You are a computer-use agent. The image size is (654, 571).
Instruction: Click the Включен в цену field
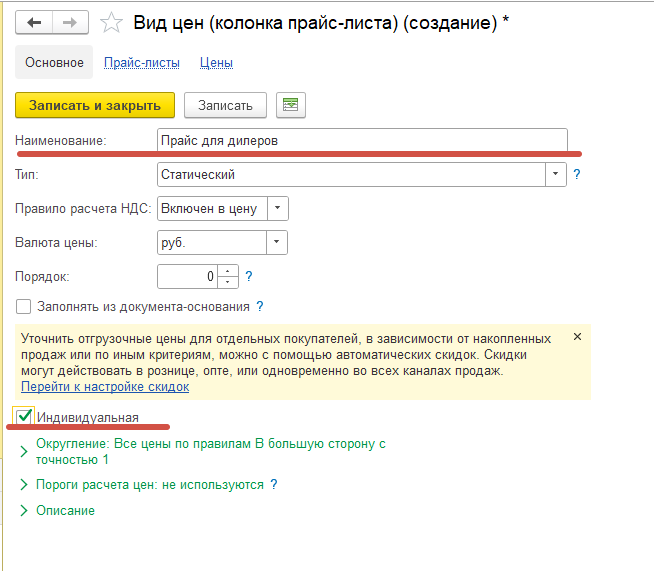point(212,208)
